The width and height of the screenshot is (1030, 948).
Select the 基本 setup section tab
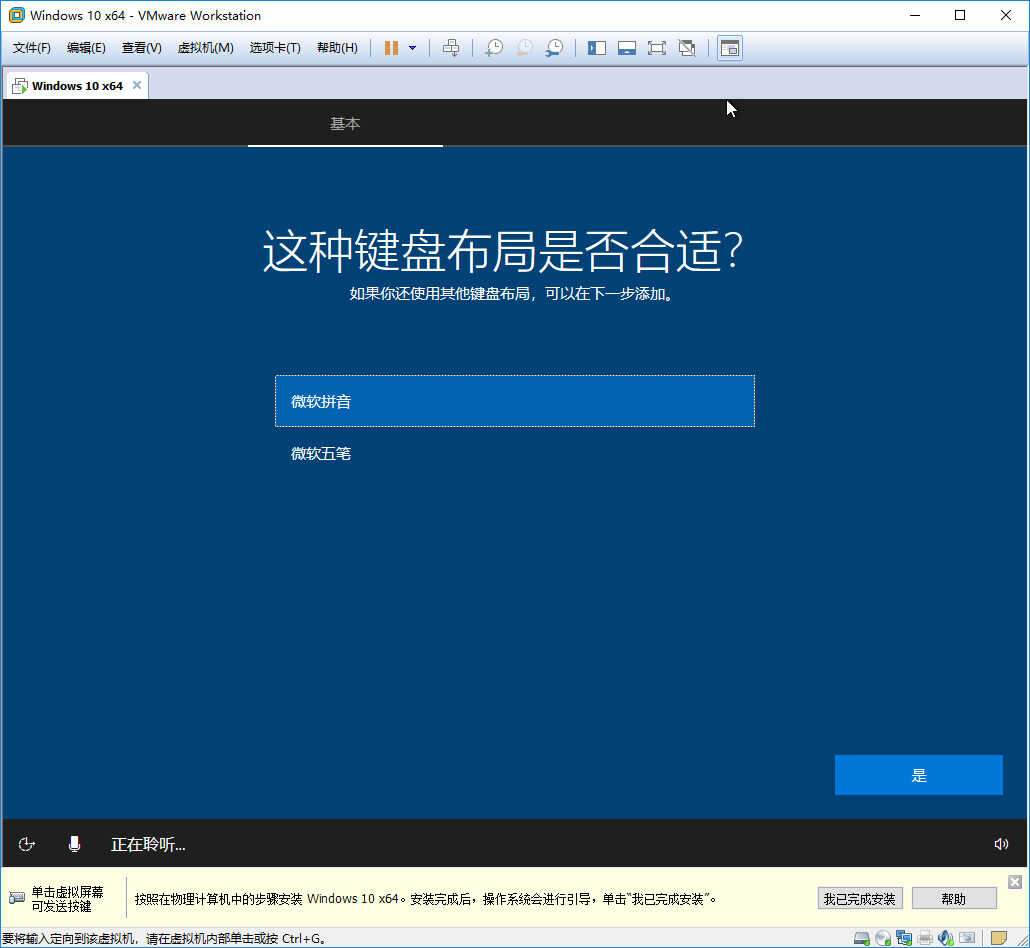pyautogui.click(x=345, y=124)
